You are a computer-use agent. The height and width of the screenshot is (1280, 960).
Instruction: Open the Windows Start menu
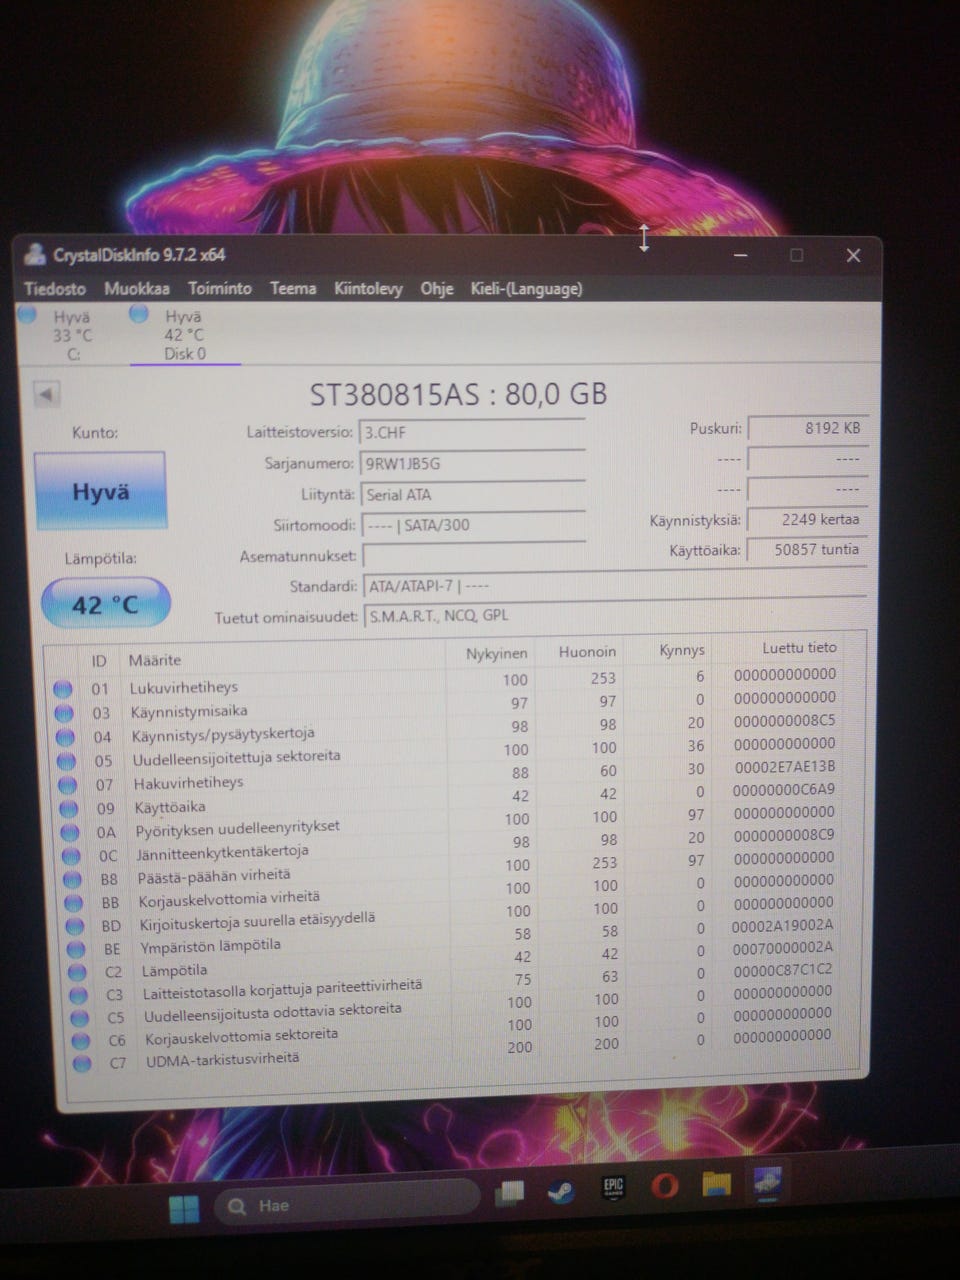(184, 1210)
